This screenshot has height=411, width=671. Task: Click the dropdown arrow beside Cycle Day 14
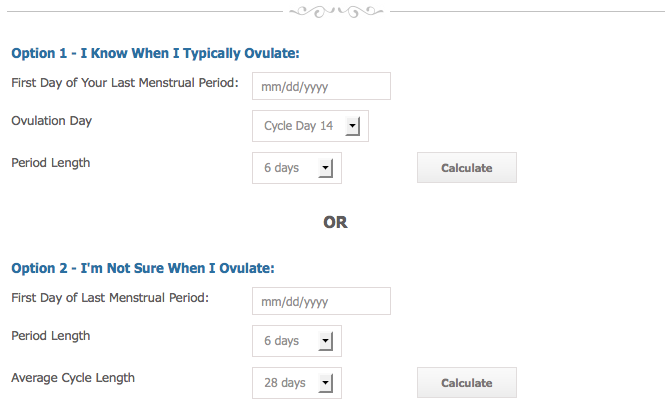pos(353,126)
